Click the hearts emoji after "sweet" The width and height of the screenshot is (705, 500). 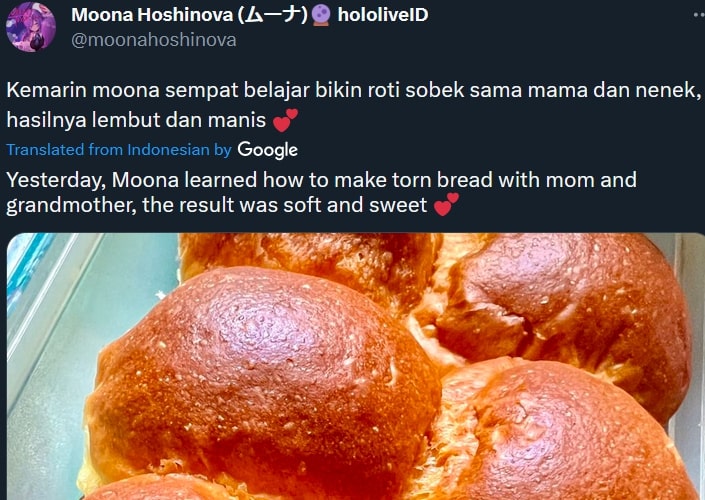pyautogui.click(x=446, y=205)
